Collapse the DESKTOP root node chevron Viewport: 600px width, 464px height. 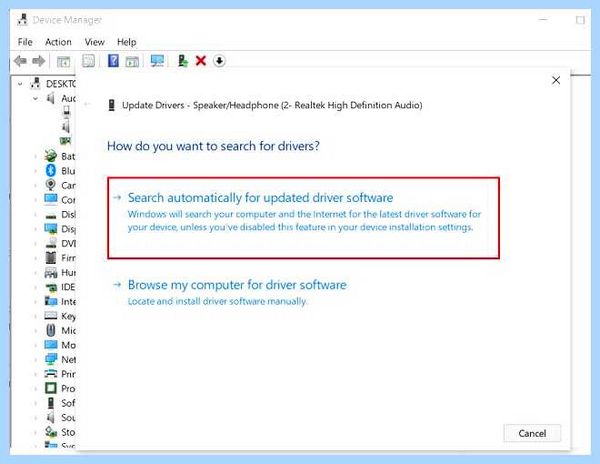20,84
